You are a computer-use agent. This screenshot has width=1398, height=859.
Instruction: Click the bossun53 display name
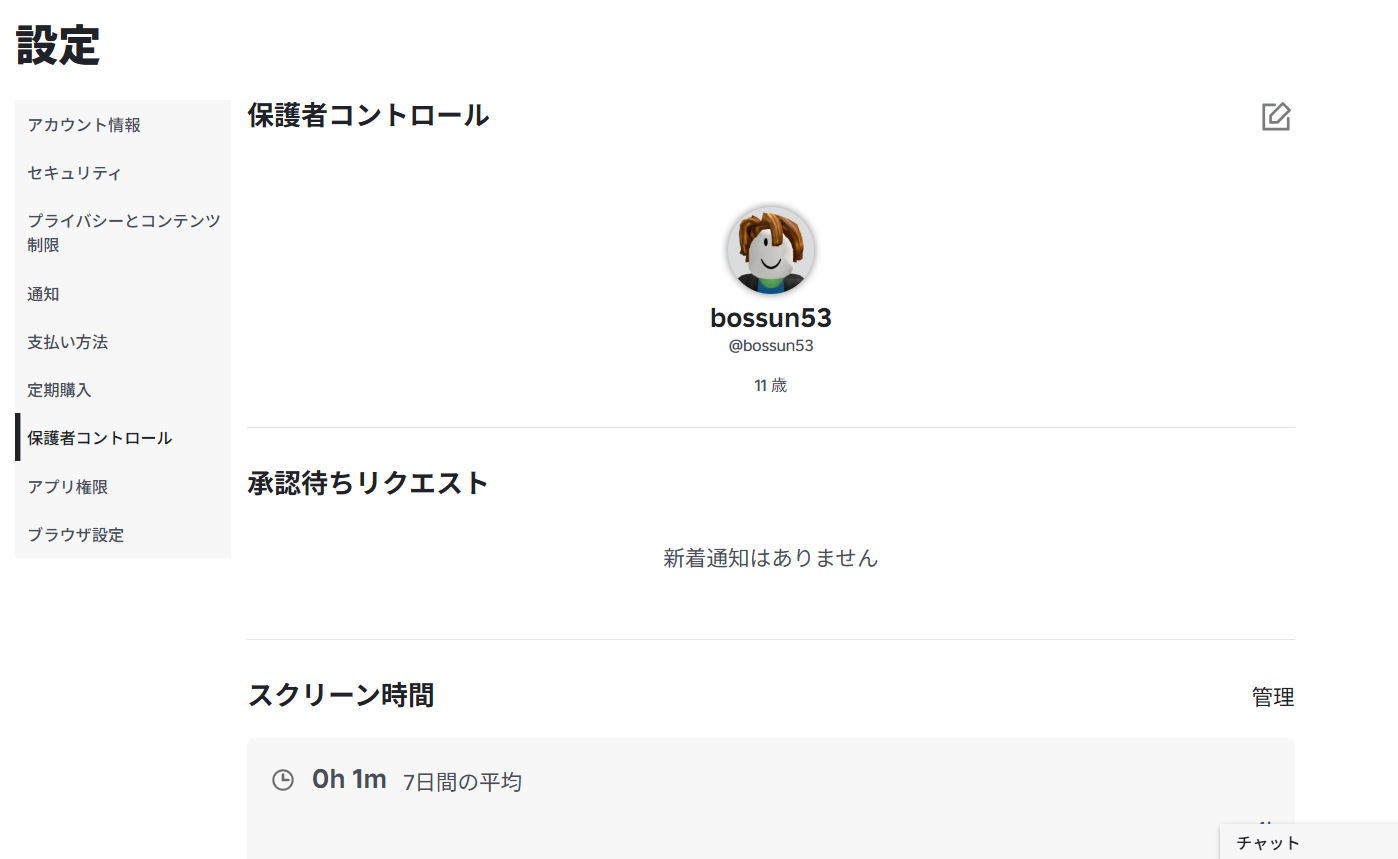770,318
